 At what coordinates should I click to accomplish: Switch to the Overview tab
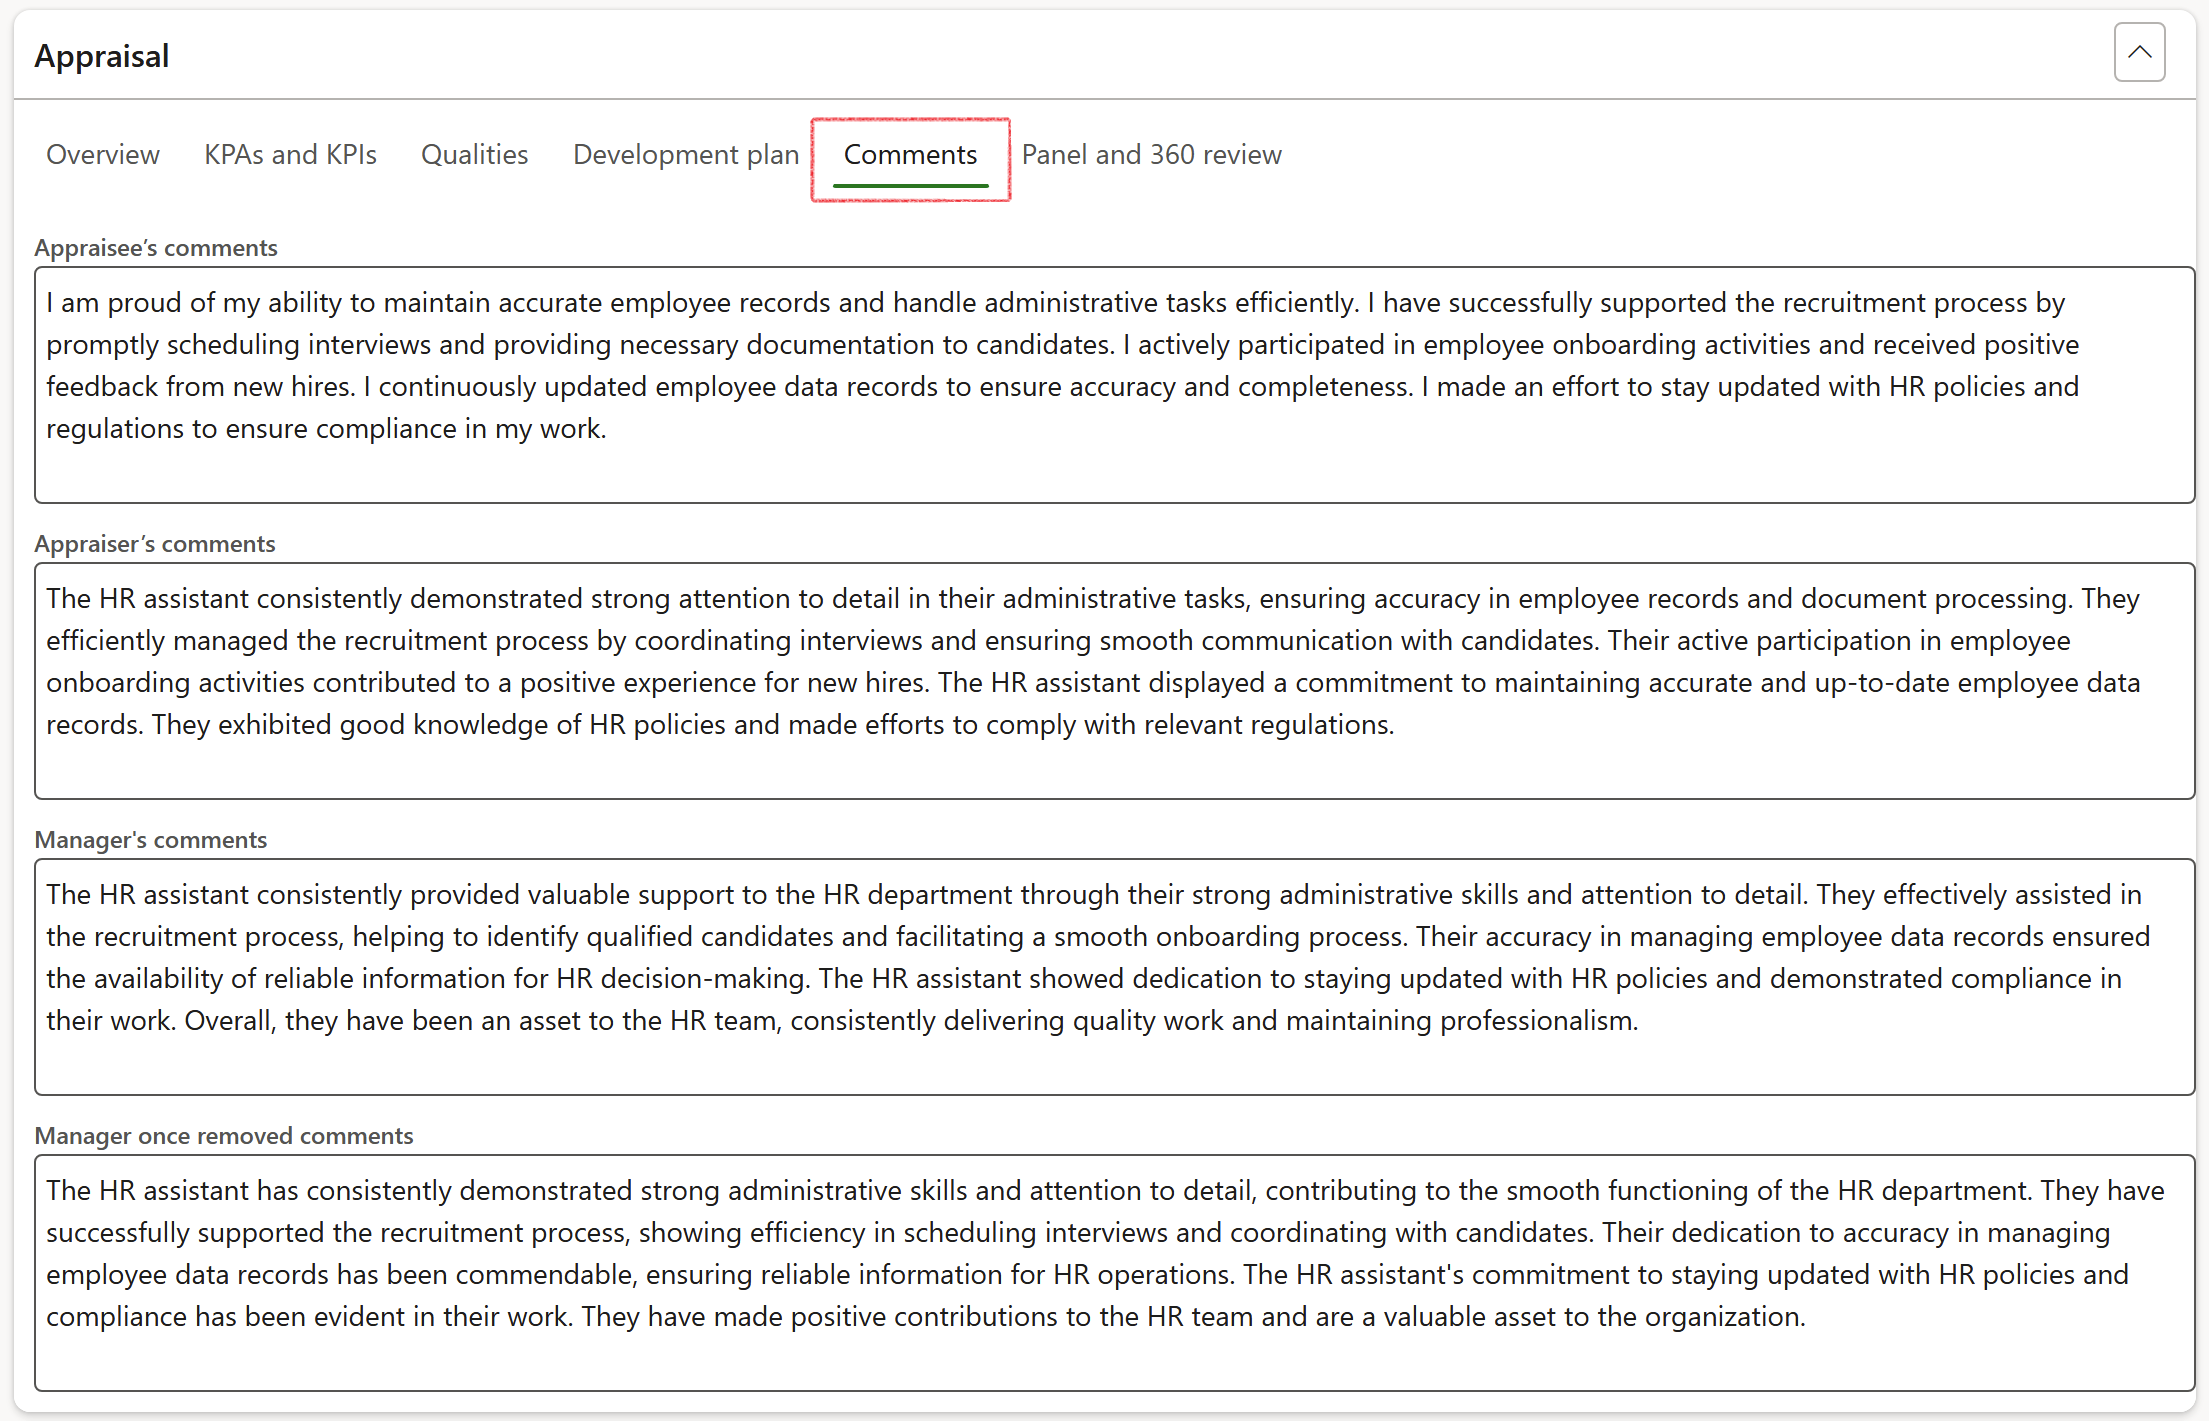pos(103,155)
